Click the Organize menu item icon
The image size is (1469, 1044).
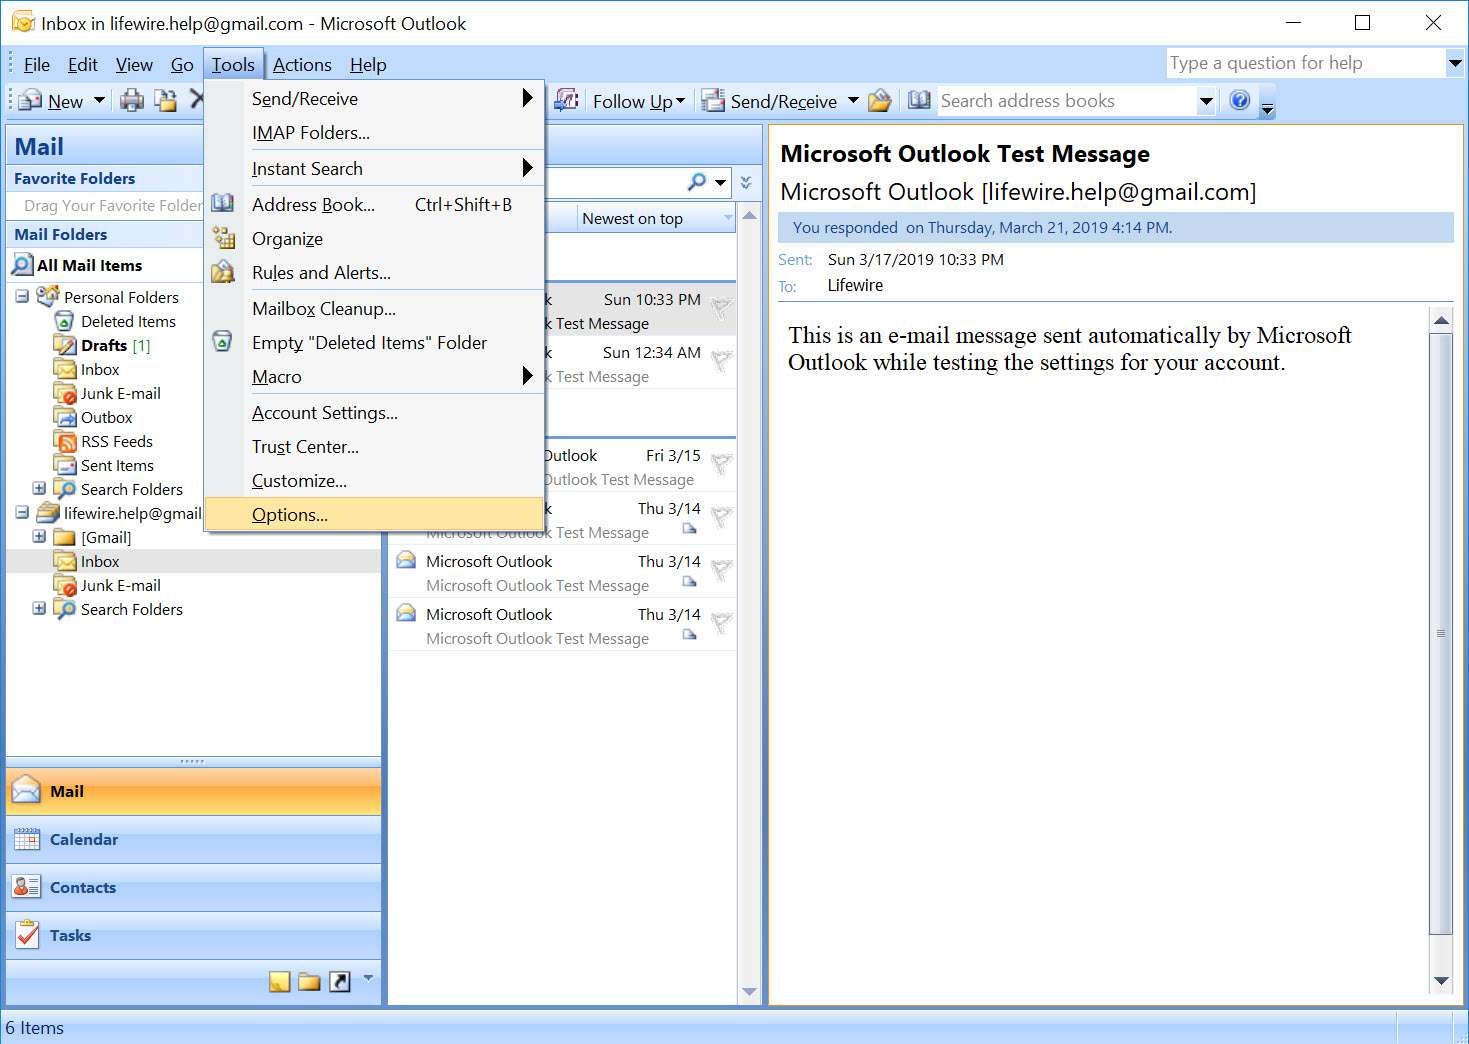point(223,238)
